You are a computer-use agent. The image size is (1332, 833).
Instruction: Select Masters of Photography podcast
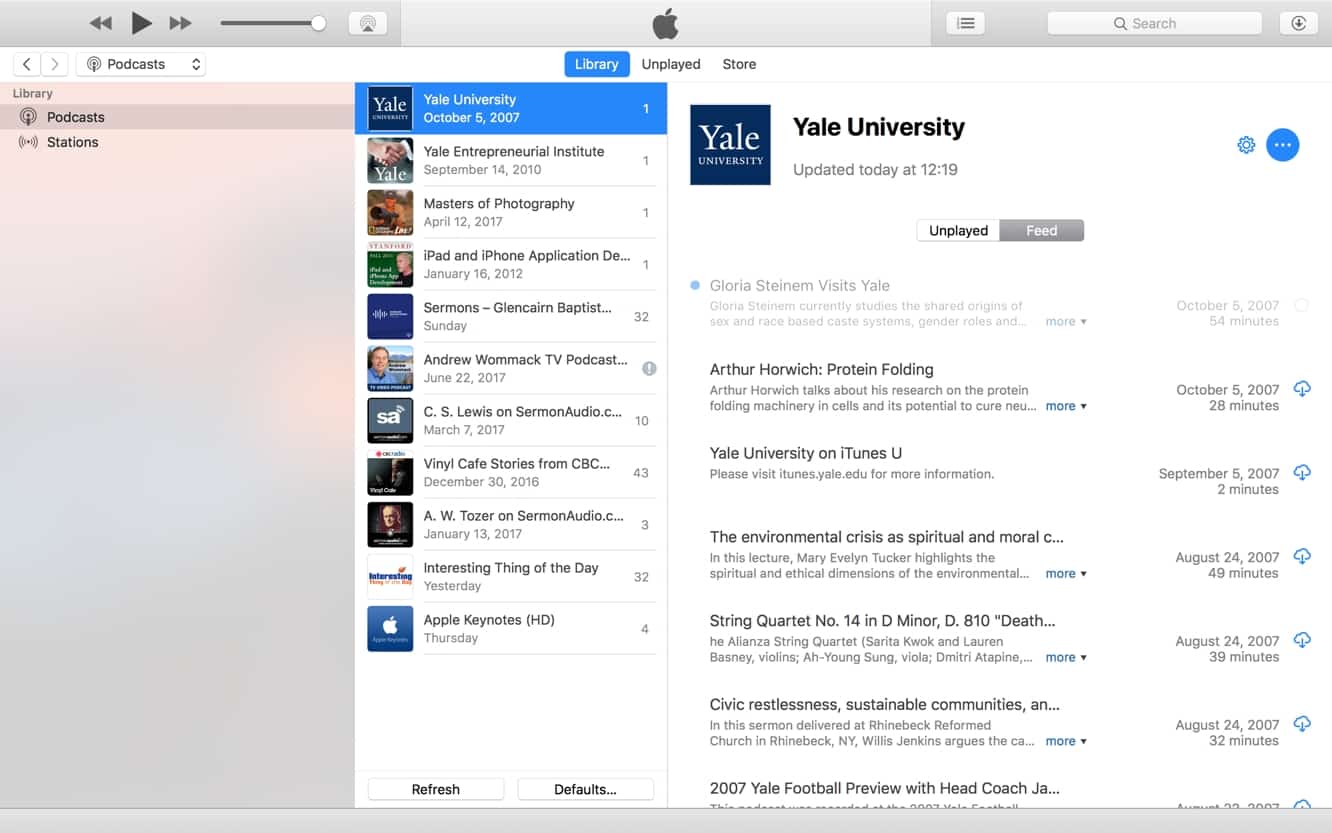(x=511, y=212)
